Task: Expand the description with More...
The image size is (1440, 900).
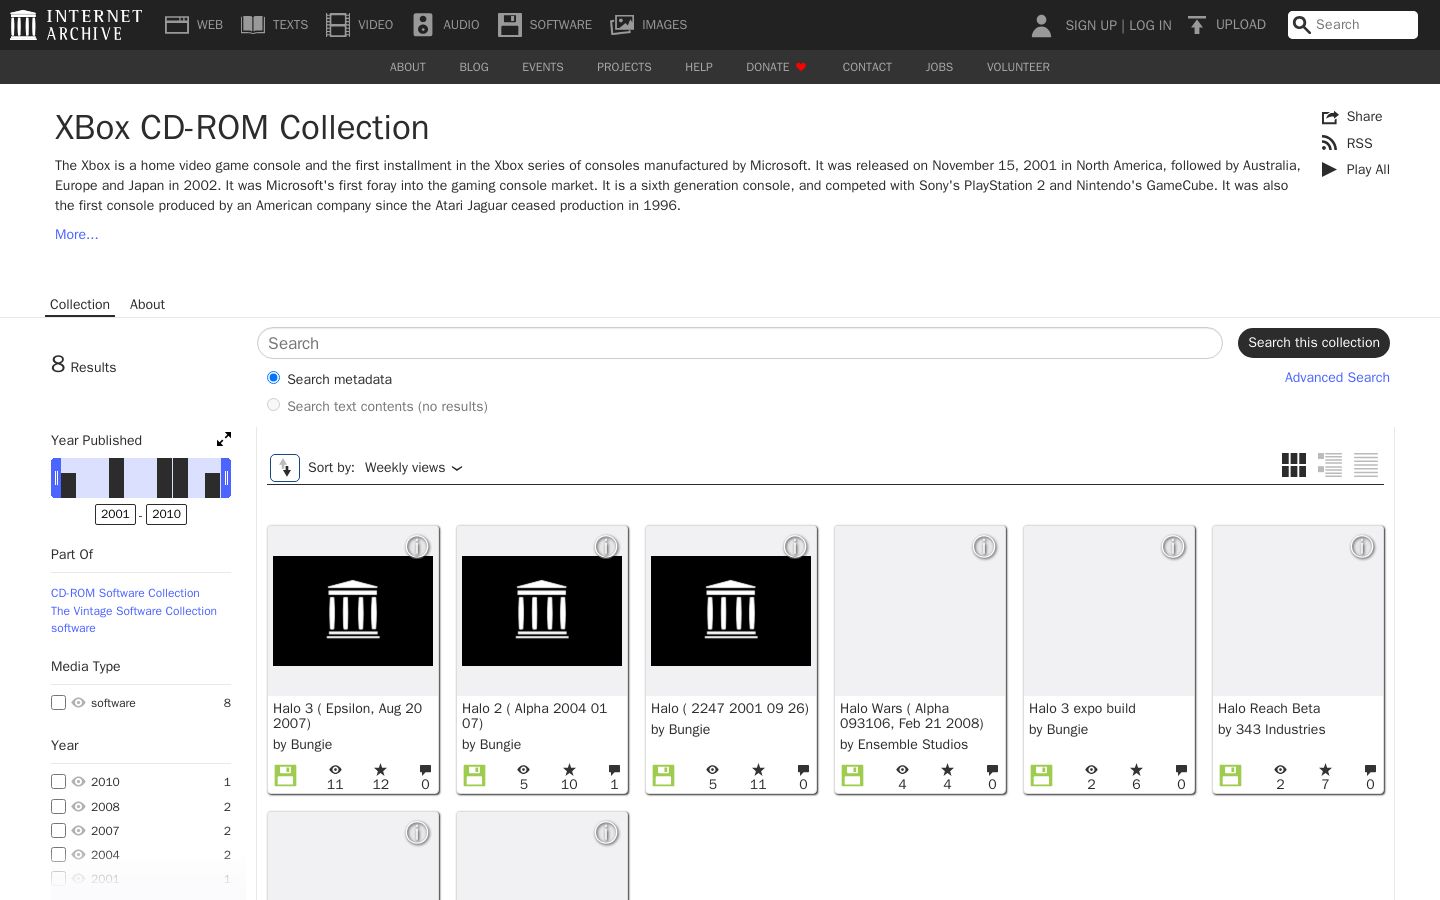Action: [x=77, y=234]
